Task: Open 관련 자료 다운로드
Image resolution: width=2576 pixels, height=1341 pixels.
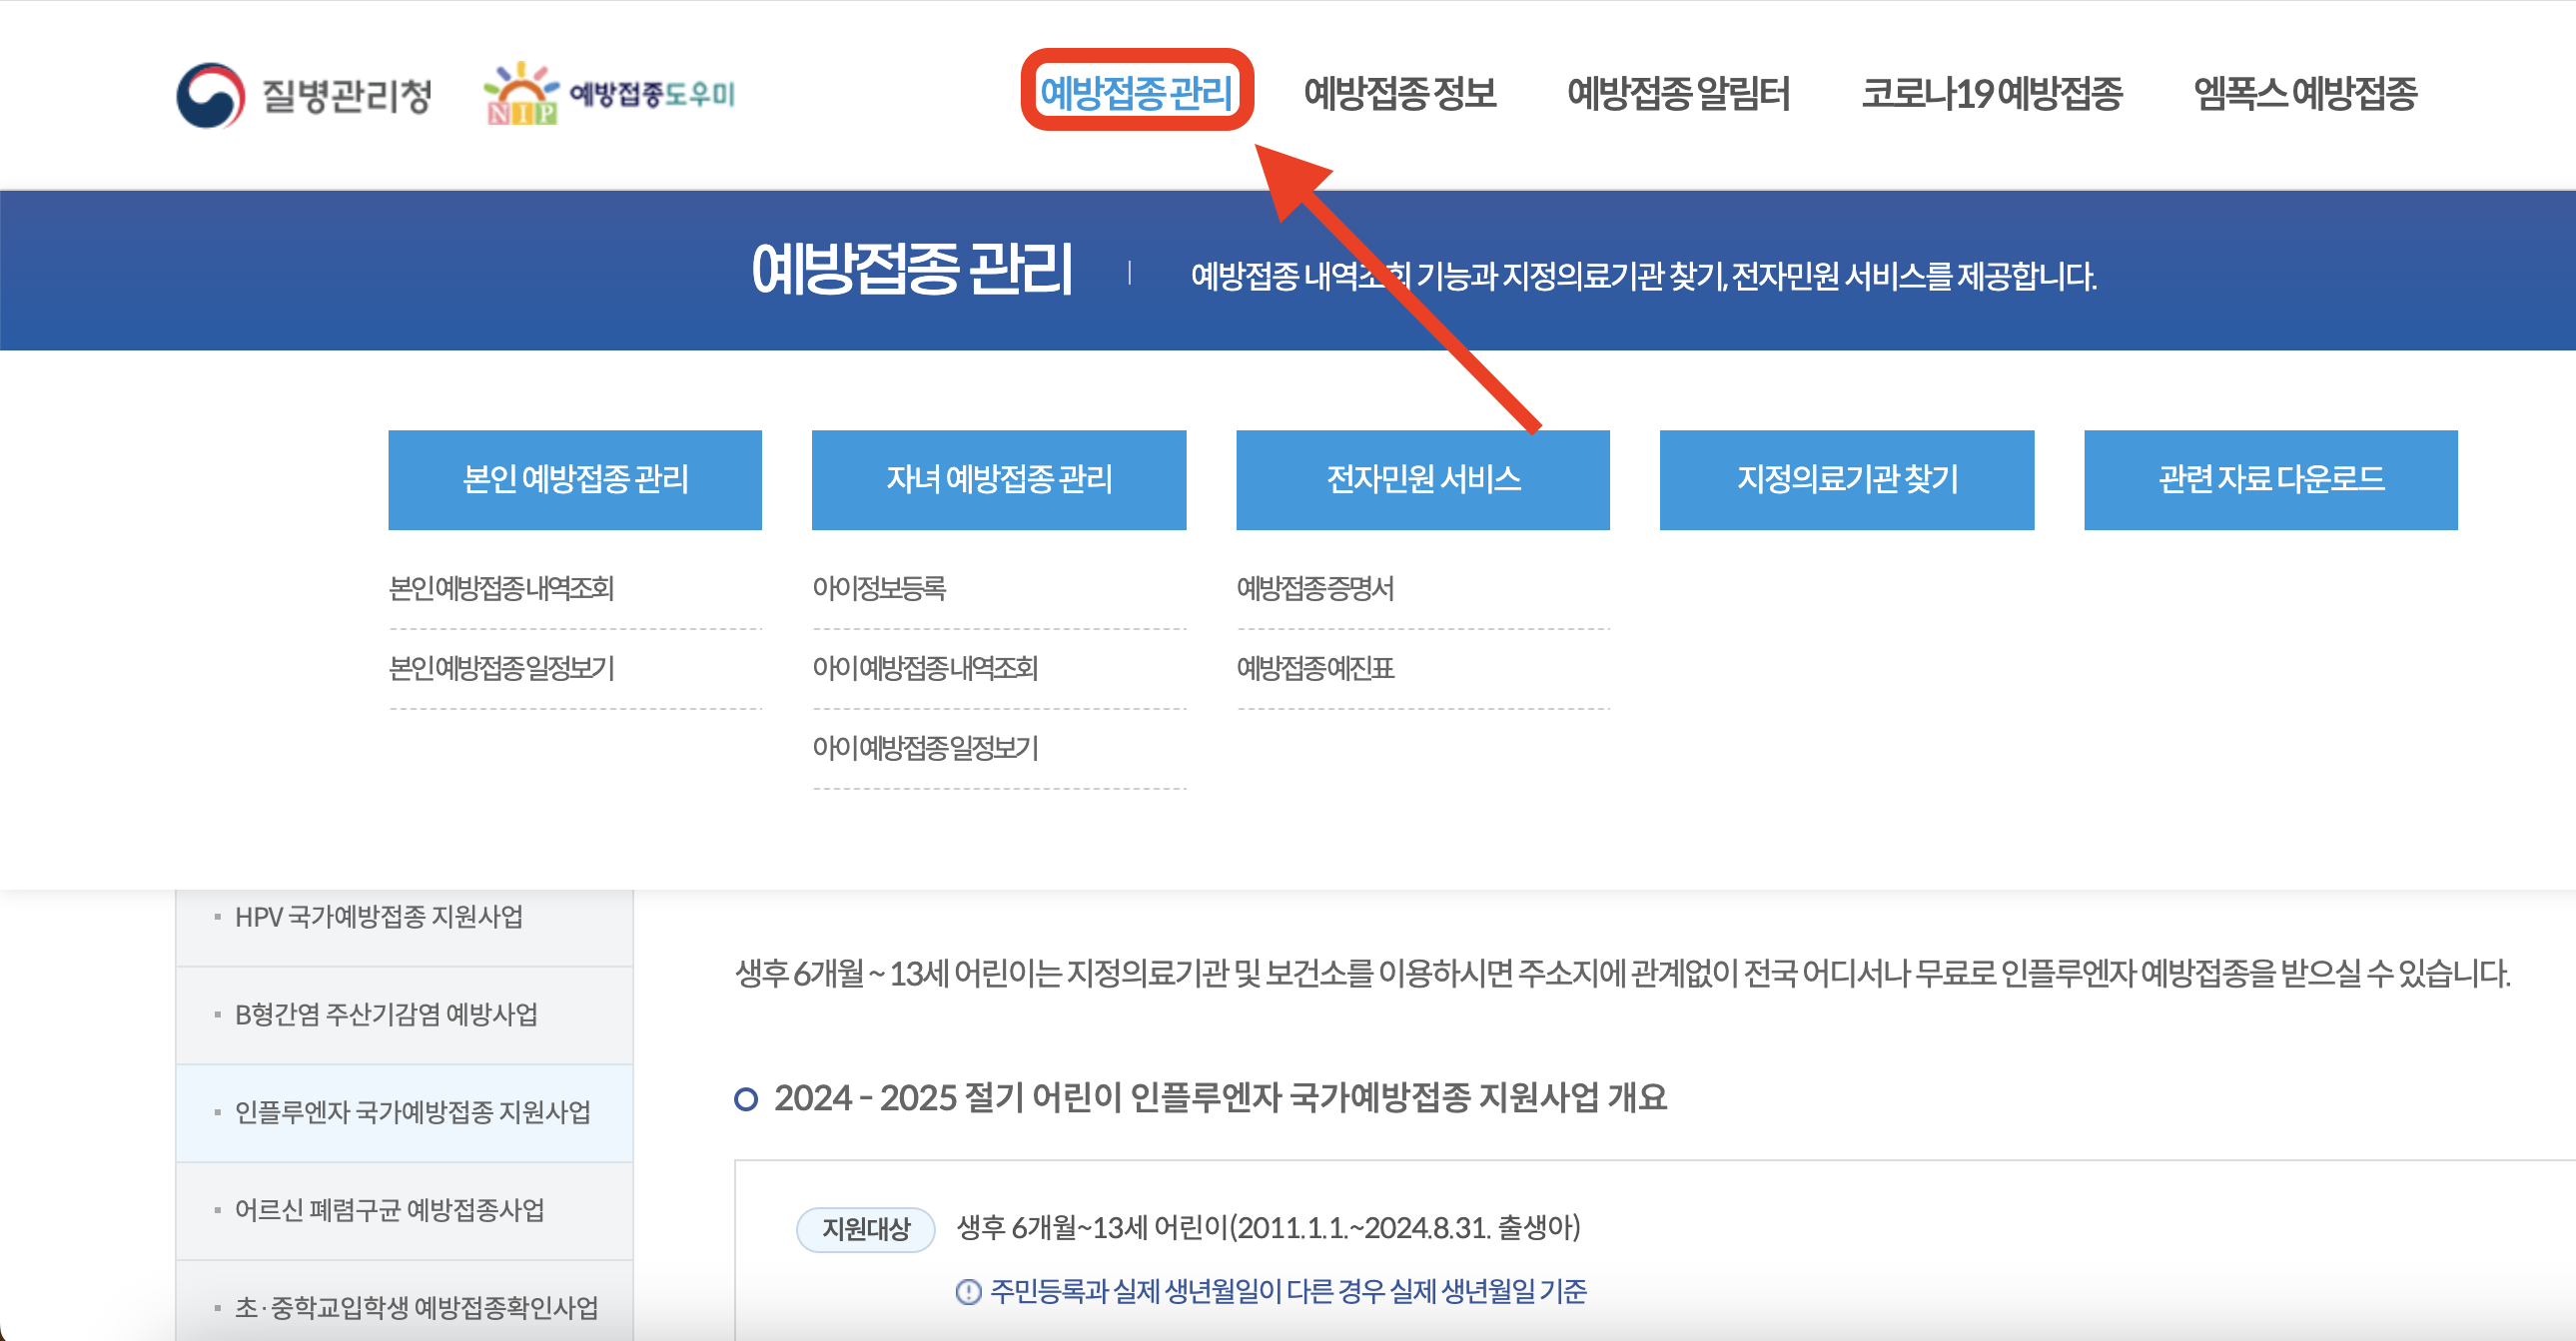Action: click(2270, 479)
